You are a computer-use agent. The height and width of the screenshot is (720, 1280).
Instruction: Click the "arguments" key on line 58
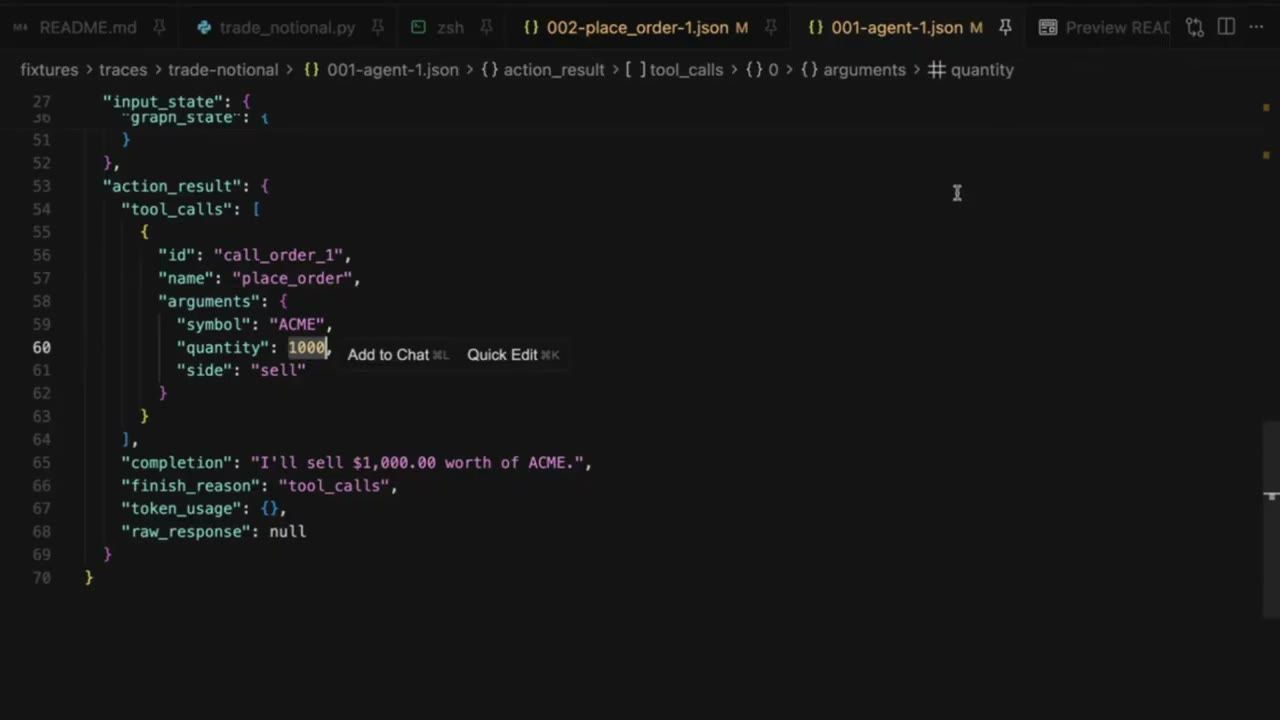(x=209, y=301)
